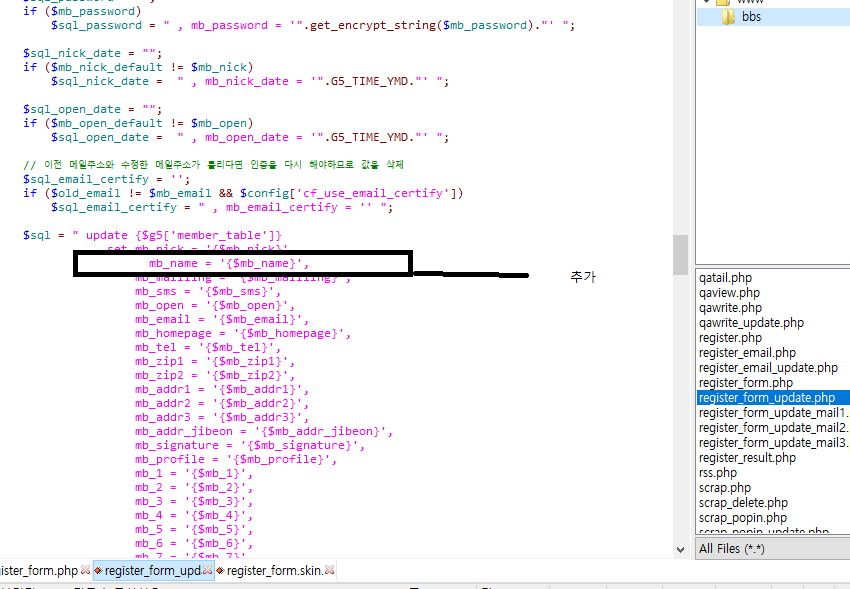Open qatail.php from file list
Image resolution: width=850 pixels, height=589 pixels.
725,277
